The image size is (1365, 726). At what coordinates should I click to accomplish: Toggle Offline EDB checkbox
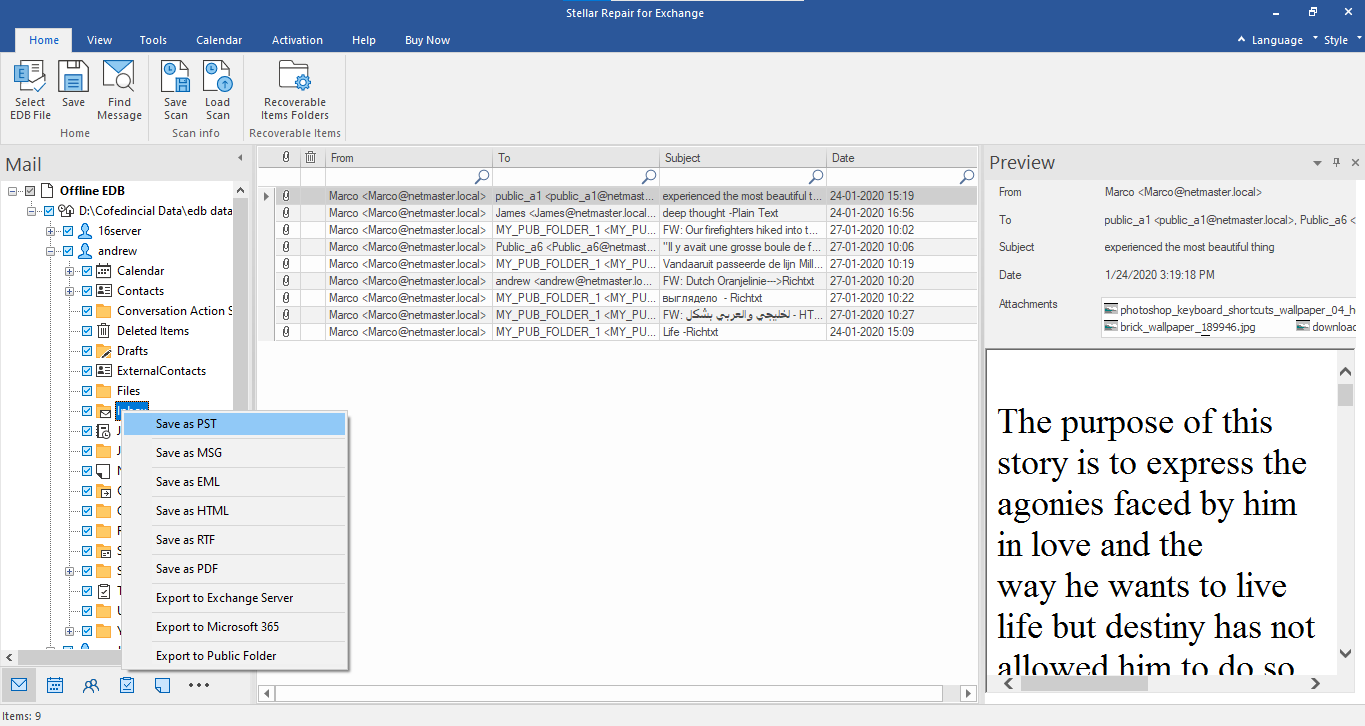[30, 191]
